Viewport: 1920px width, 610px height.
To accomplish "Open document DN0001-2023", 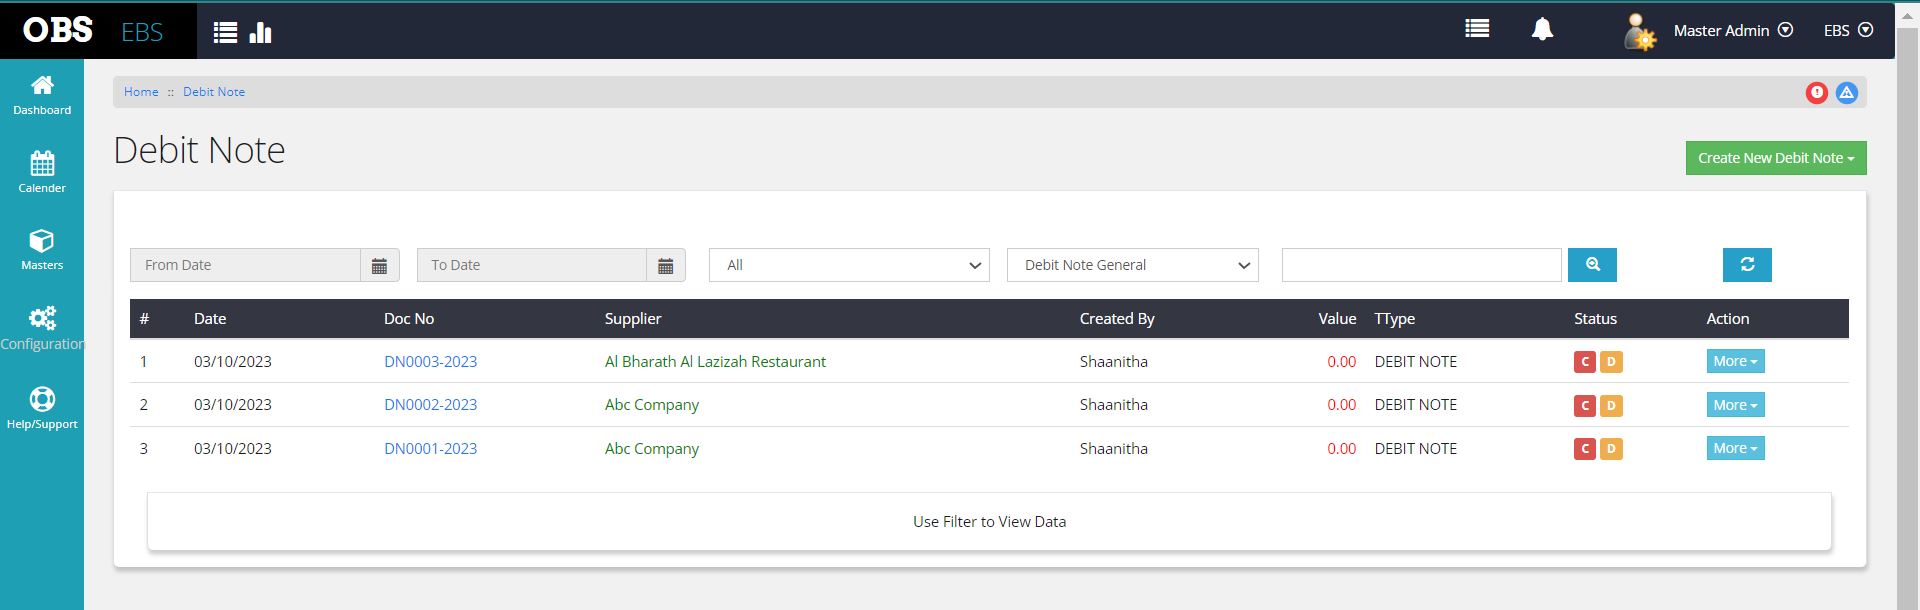I will pos(430,449).
